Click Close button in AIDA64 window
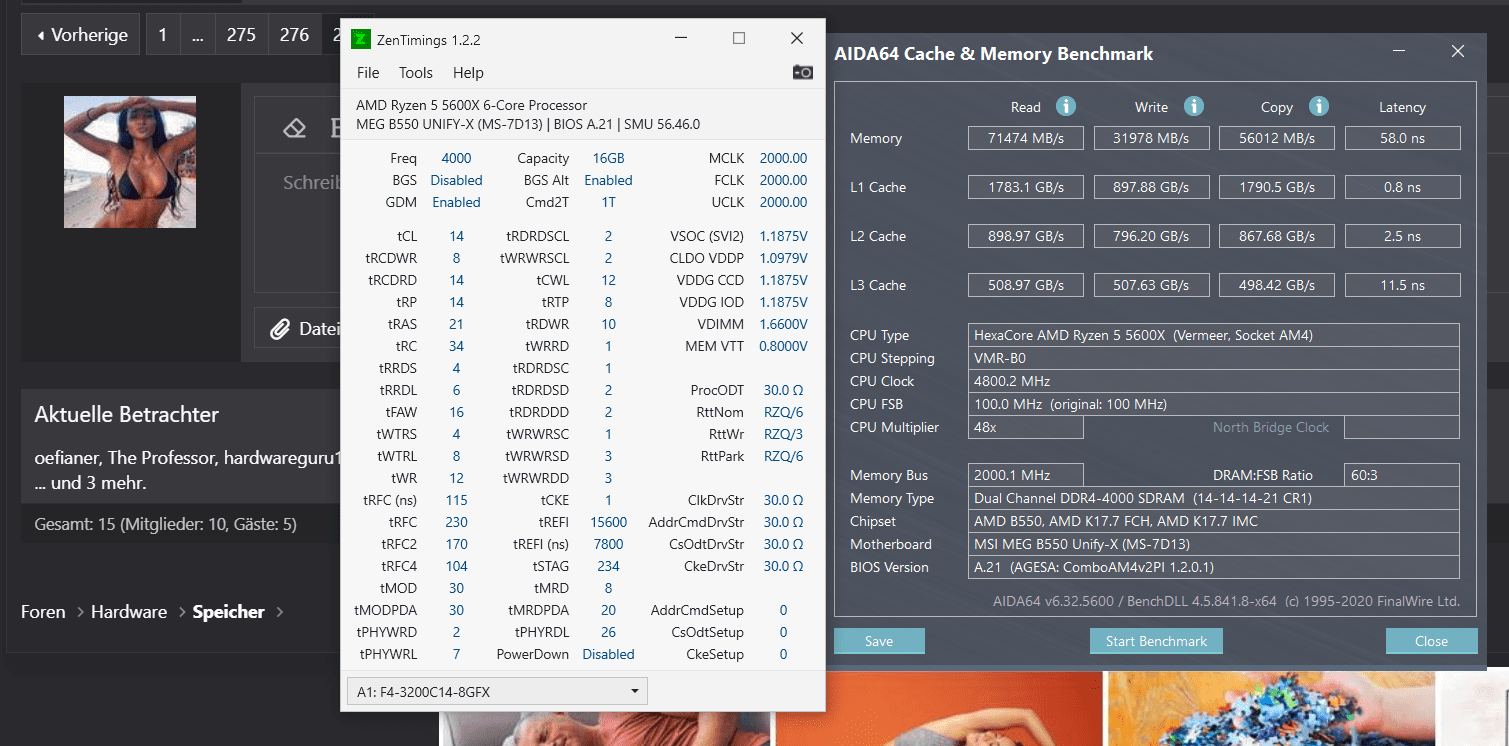 [1431, 641]
